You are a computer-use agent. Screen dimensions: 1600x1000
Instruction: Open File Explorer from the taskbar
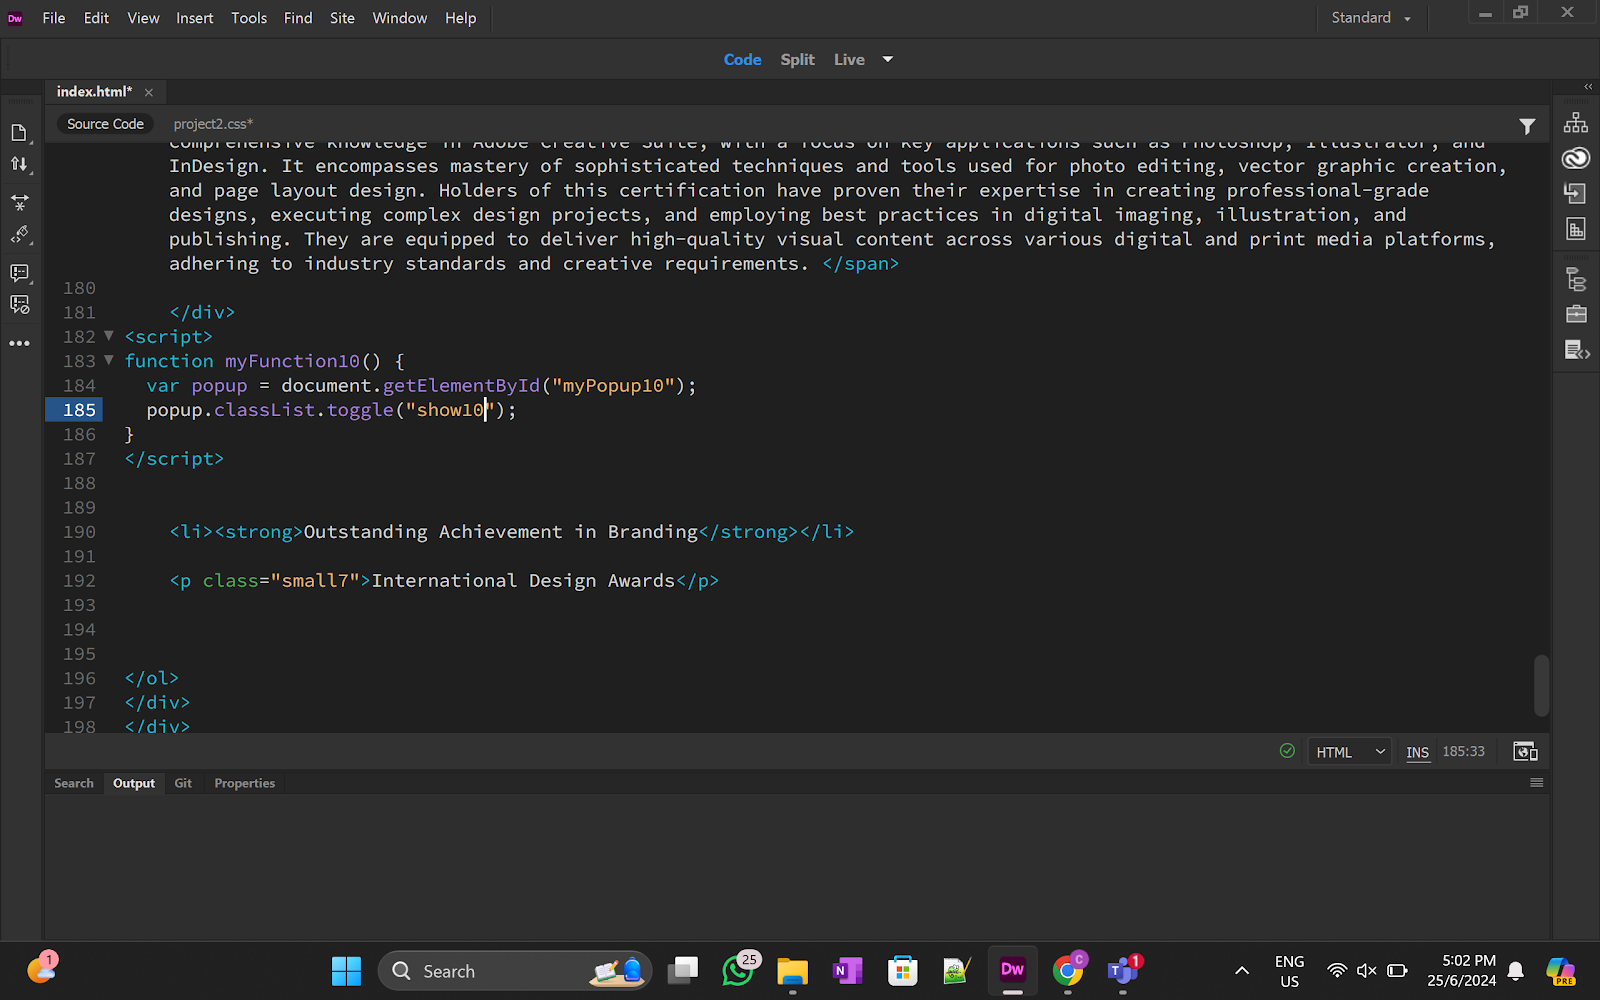[792, 971]
